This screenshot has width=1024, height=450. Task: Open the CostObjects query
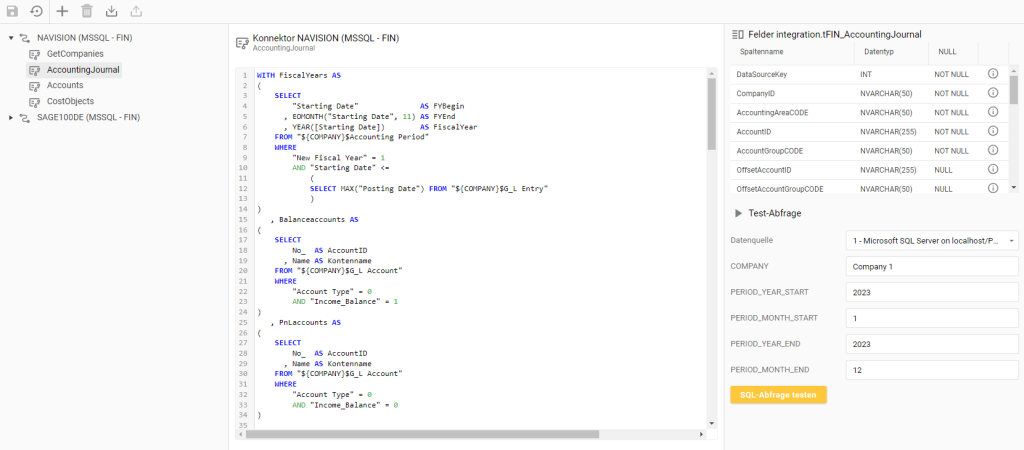tap(70, 102)
